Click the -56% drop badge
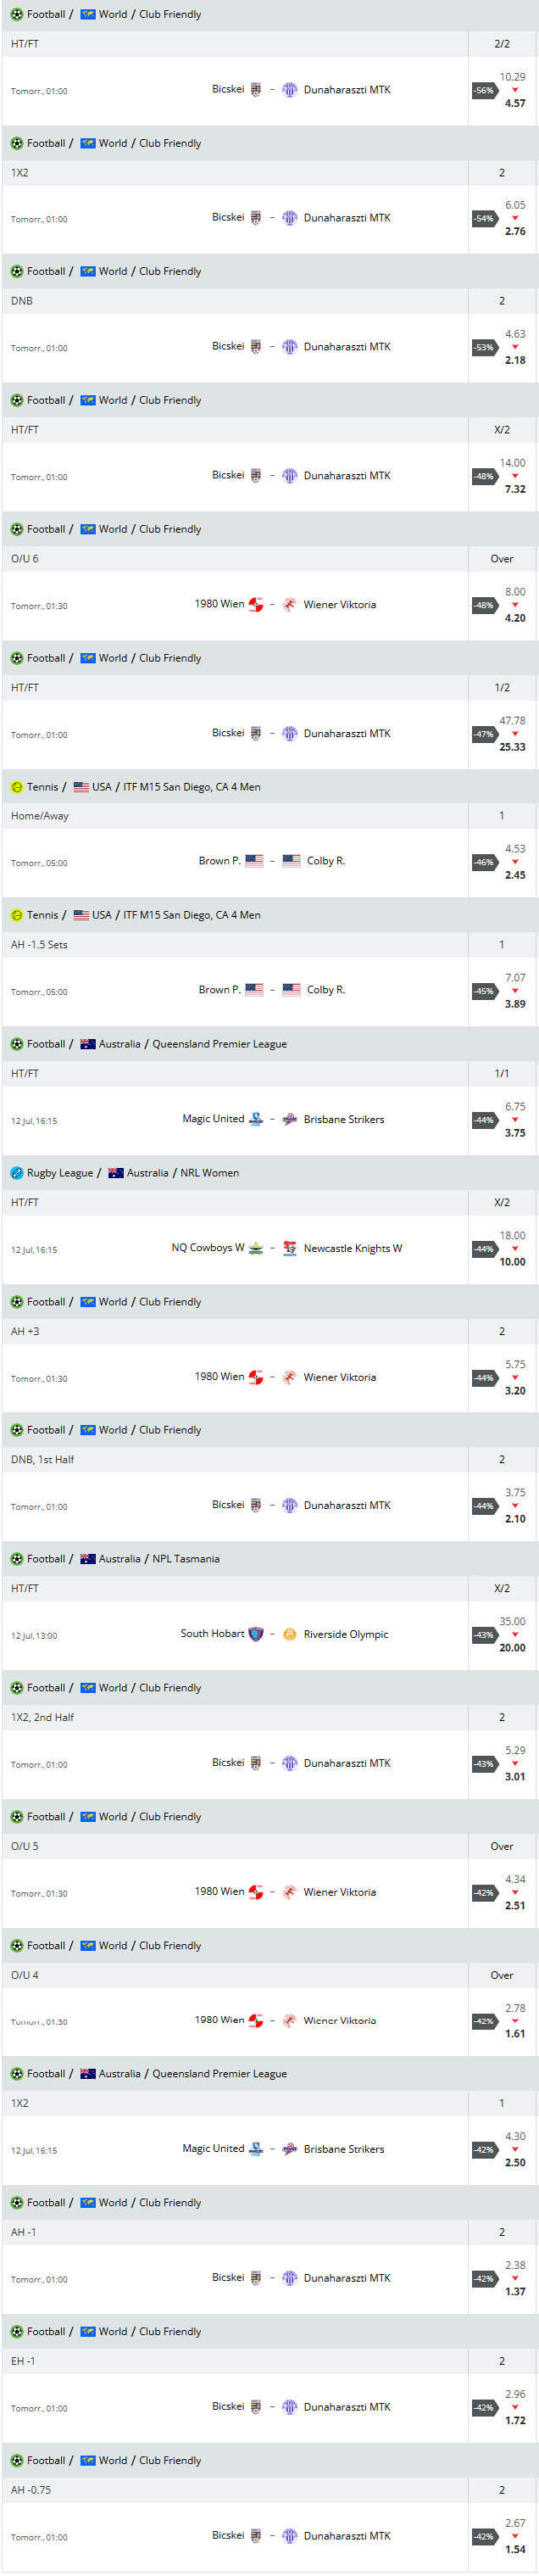 point(484,90)
